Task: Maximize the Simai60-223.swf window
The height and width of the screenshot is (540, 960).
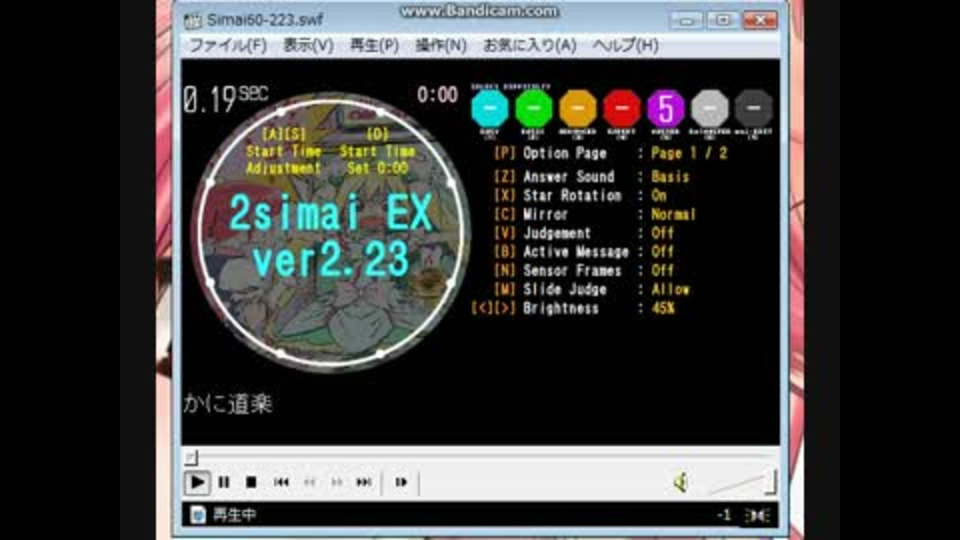Action: coord(722,21)
